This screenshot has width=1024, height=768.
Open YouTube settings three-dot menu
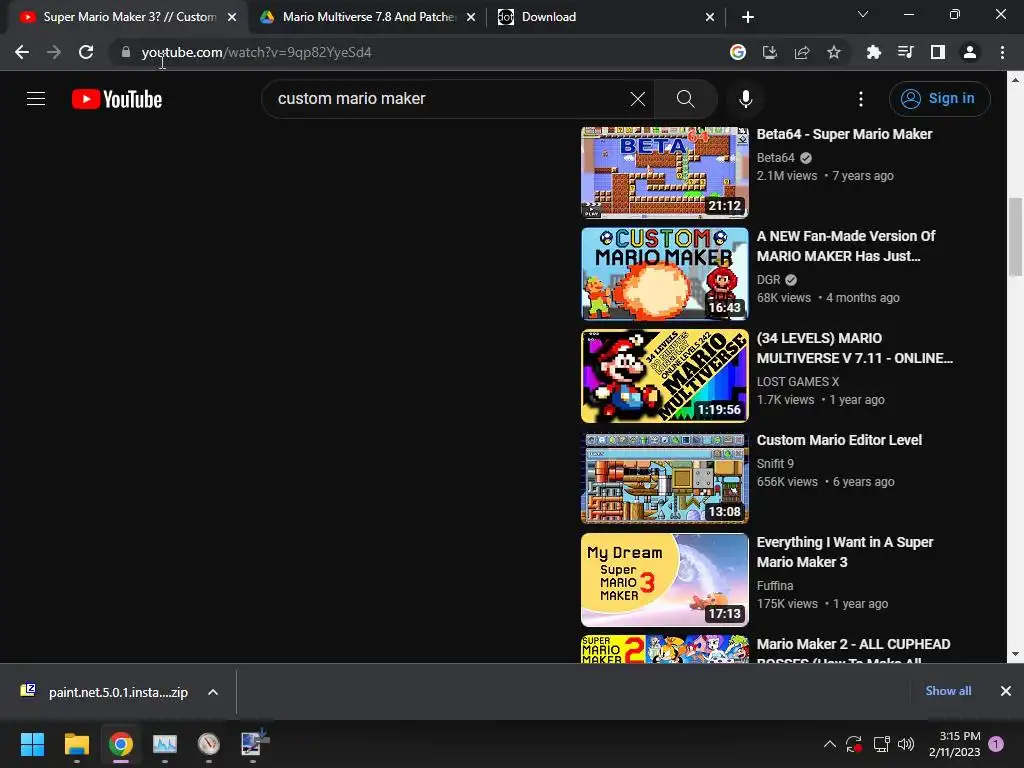pyautogui.click(x=861, y=99)
